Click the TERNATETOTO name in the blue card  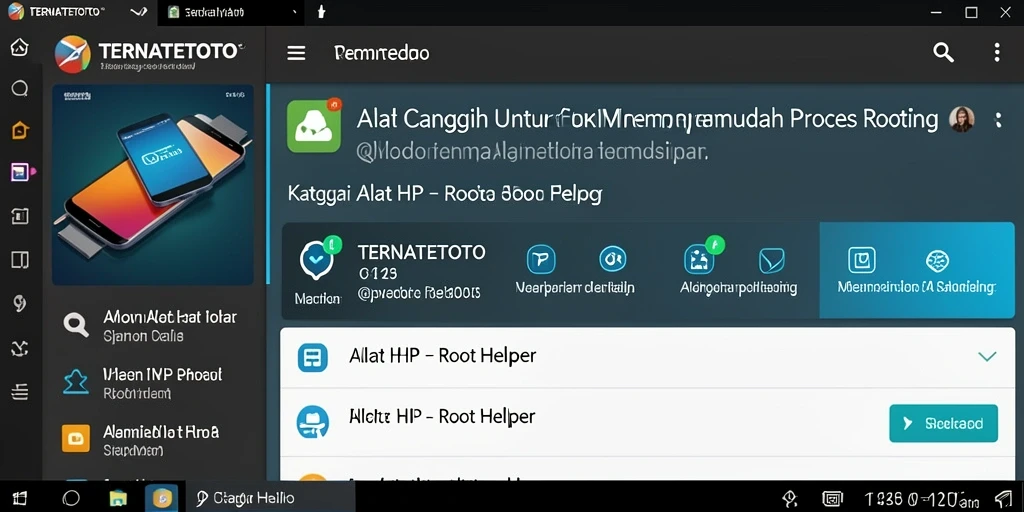(421, 252)
